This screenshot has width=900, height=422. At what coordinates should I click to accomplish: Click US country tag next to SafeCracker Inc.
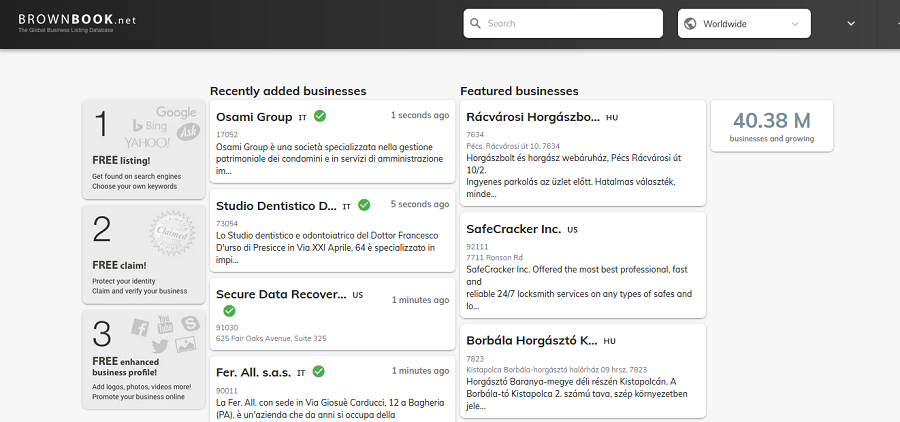(x=572, y=230)
